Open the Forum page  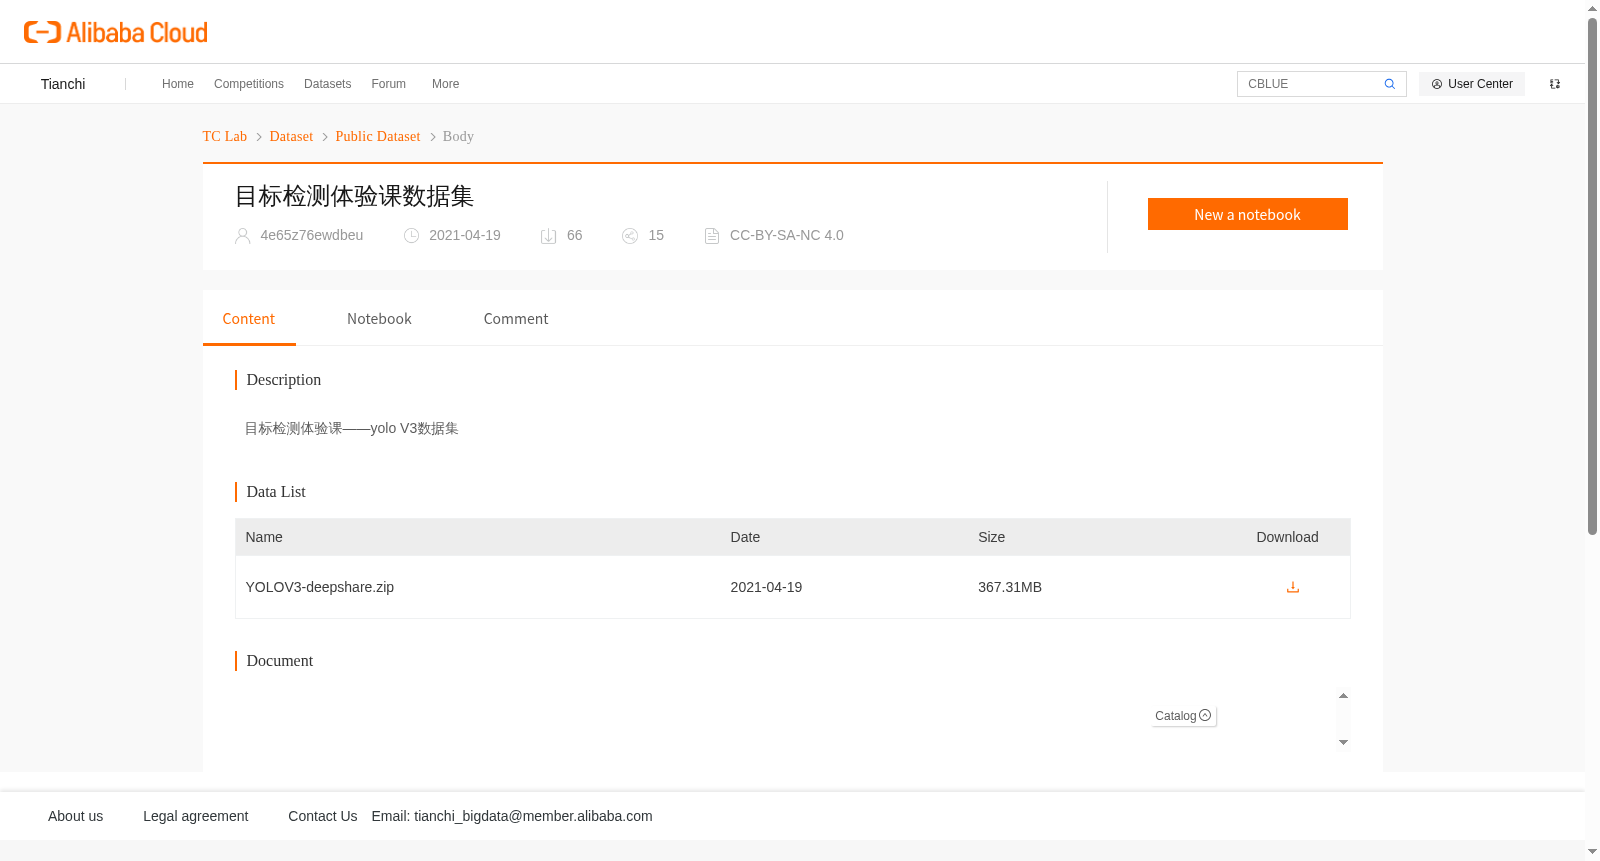click(x=388, y=84)
